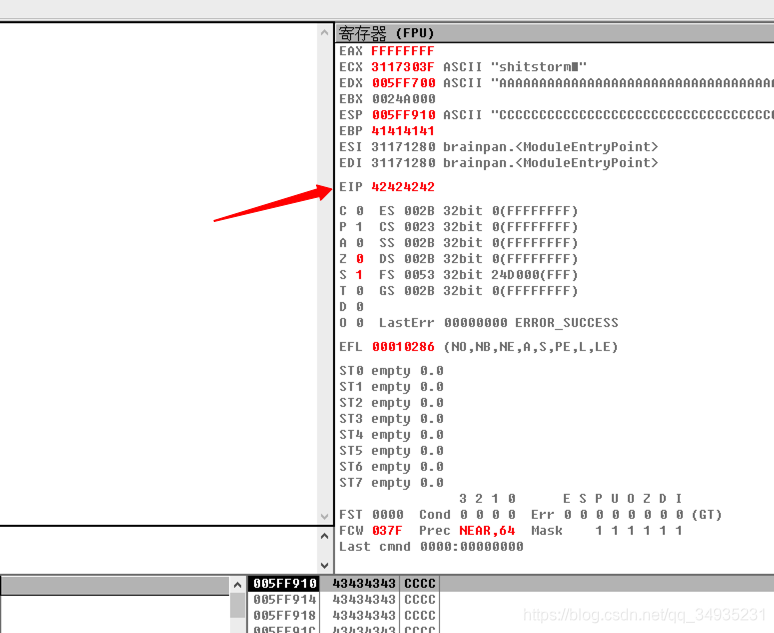The image size is (774, 633).
Task: Select the ST6 empty register line
Action: 391,467
